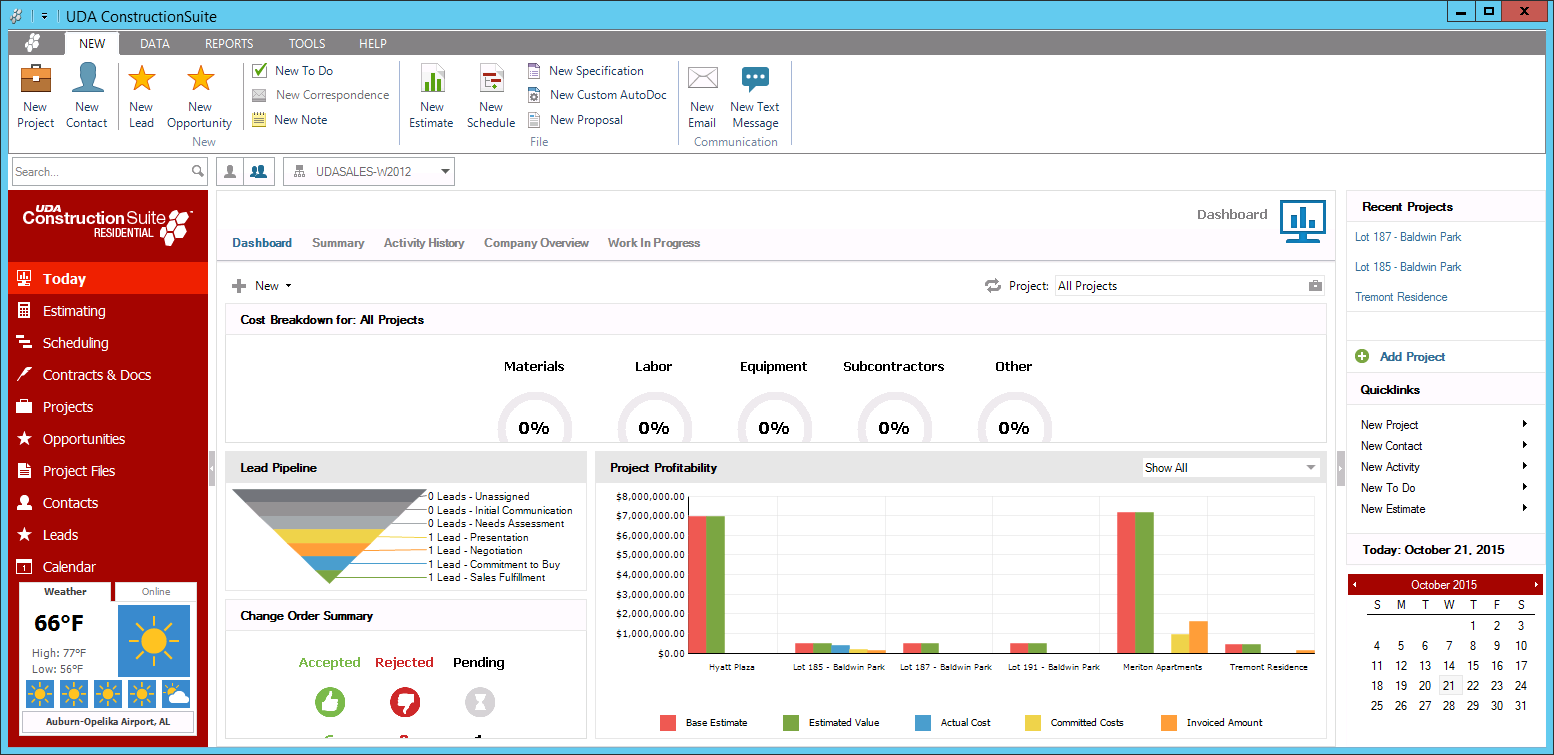The height and width of the screenshot is (755, 1554).
Task: Click the Invoiced Amount legend swatch
Action: click(1169, 722)
